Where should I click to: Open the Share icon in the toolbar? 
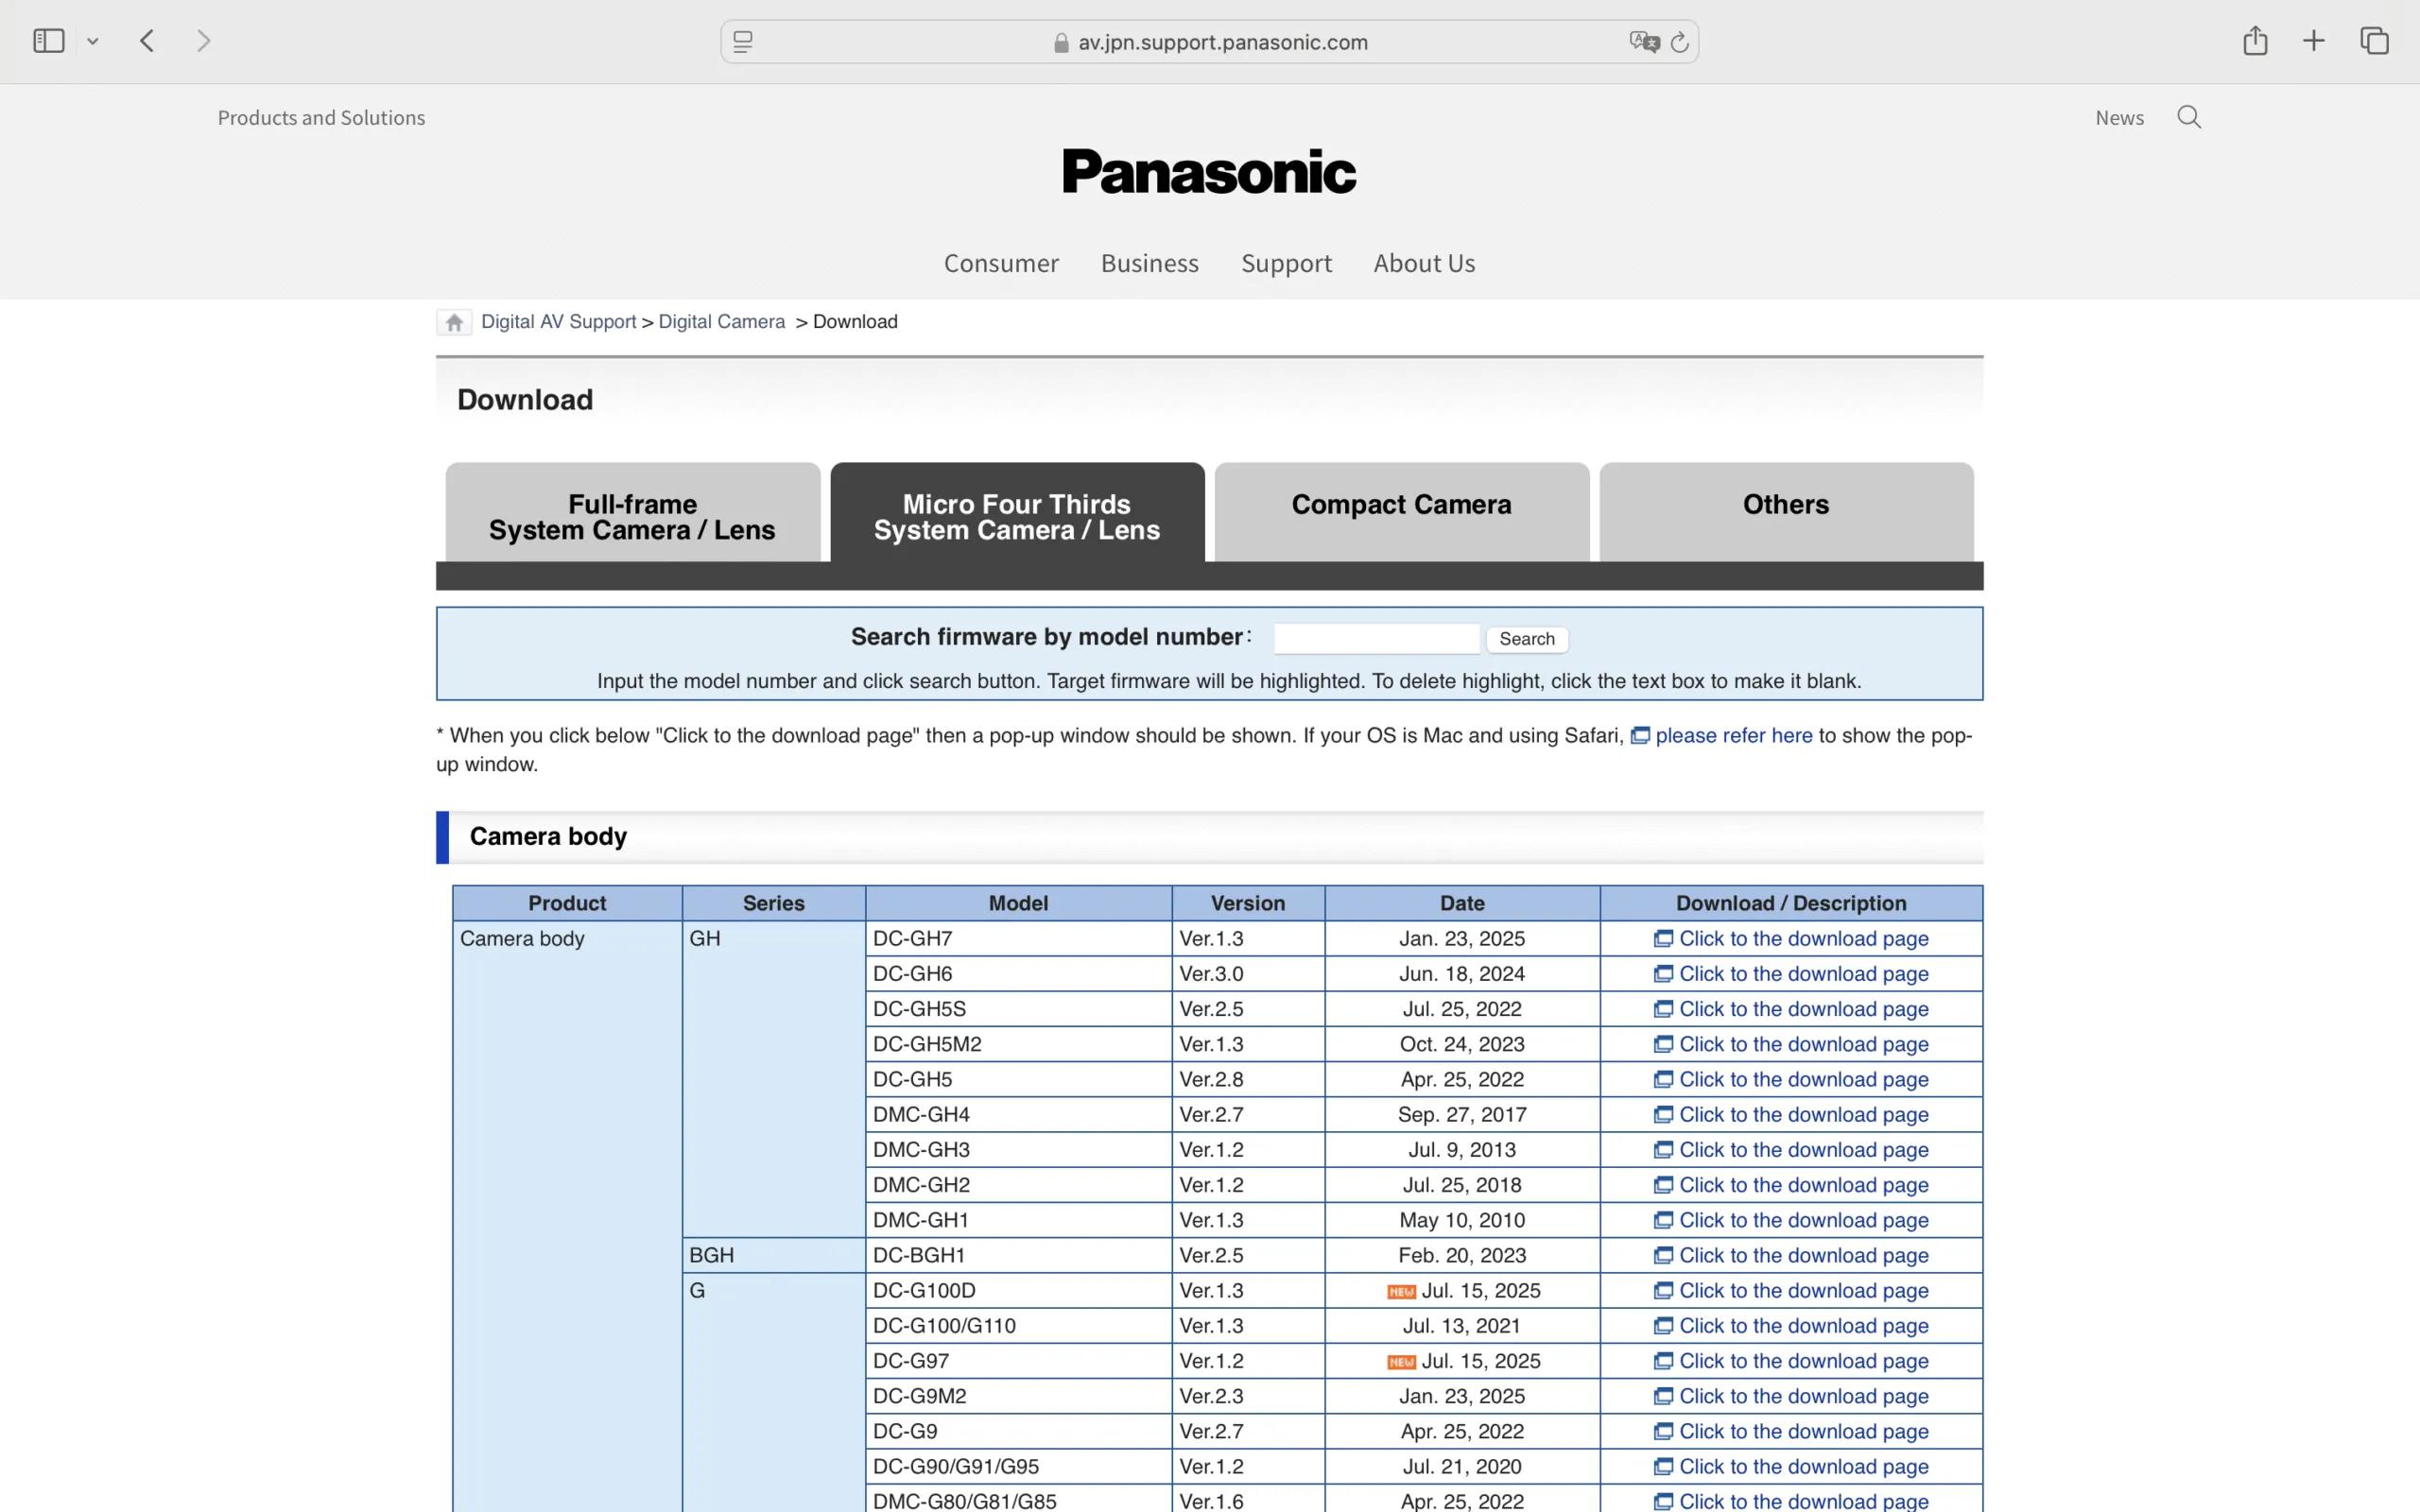coord(2255,40)
